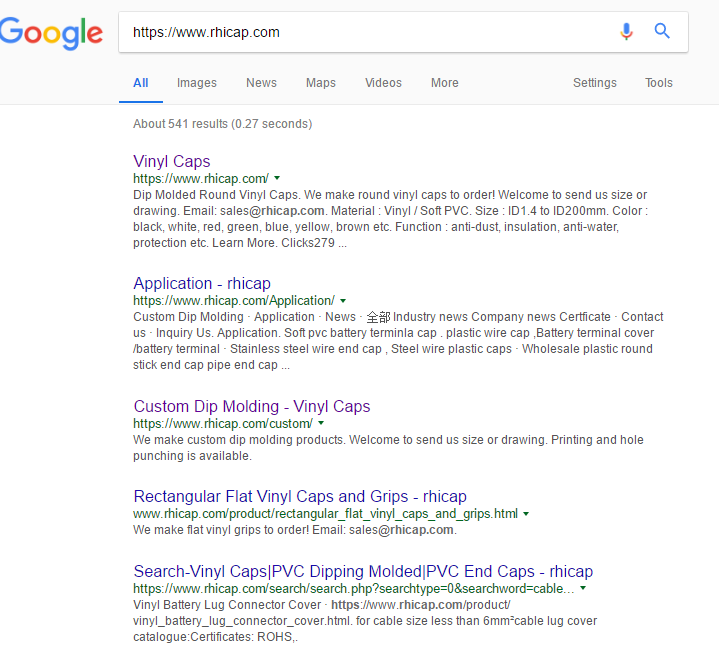This screenshot has height=645, width=719.
Task: Click the https://www.rhicap.com/custom/ URL text
Action: (x=223, y=424)
